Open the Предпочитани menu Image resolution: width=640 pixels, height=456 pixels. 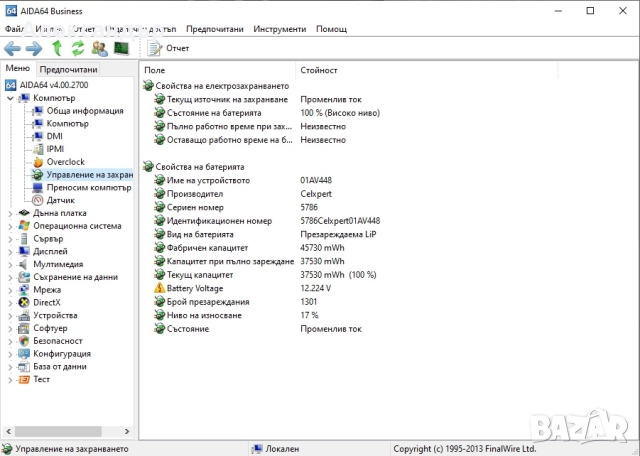point(215,29)
